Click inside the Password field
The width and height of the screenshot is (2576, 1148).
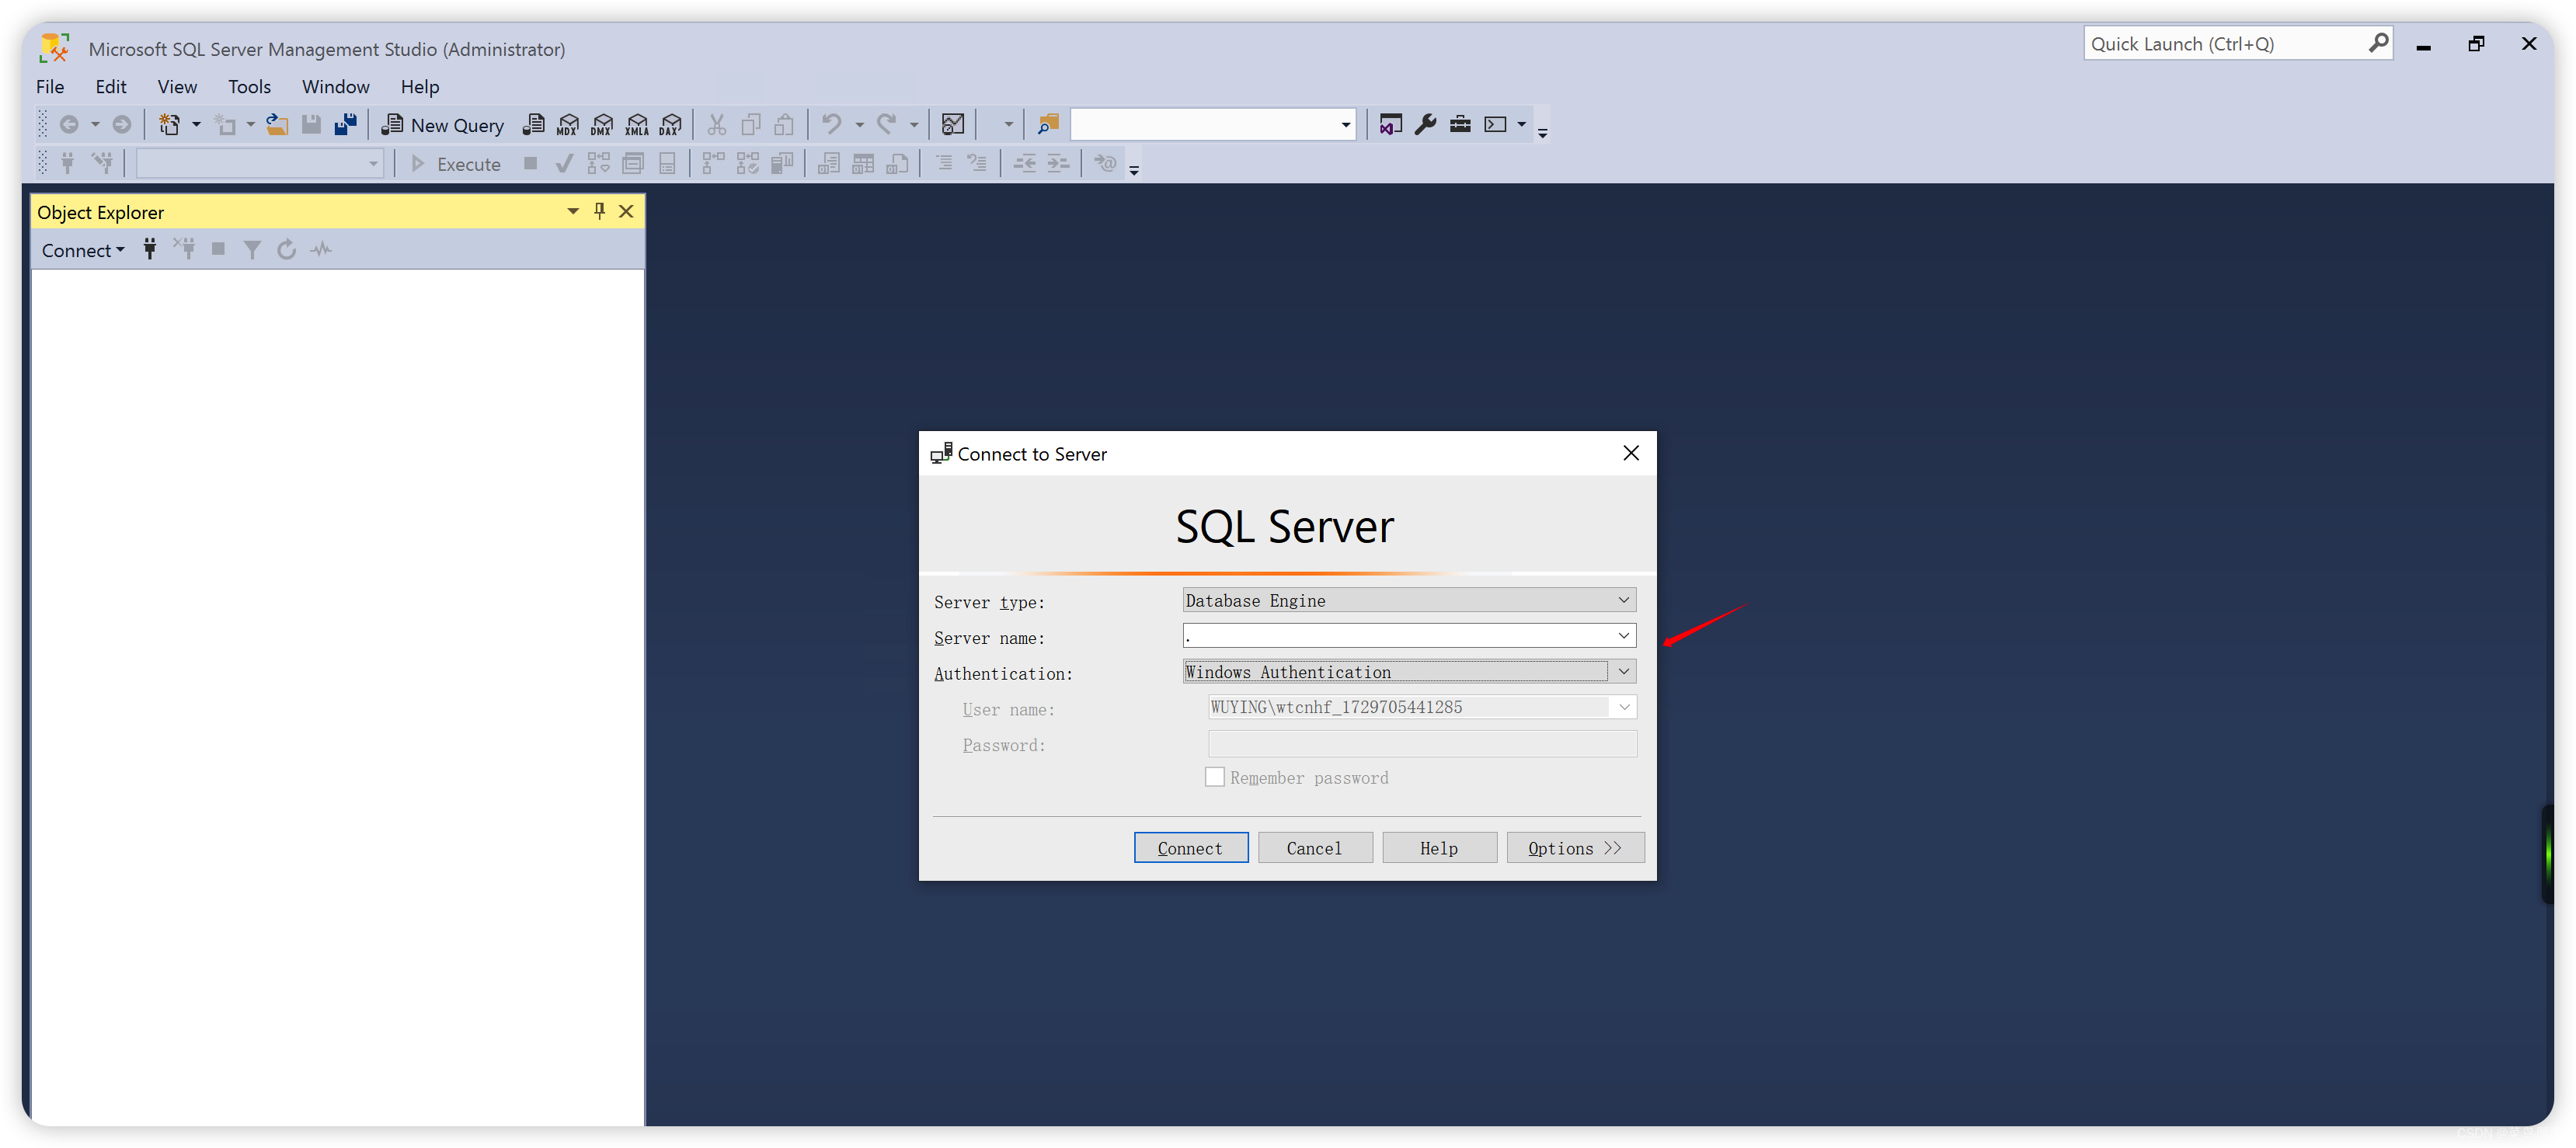pos(1420,744)
